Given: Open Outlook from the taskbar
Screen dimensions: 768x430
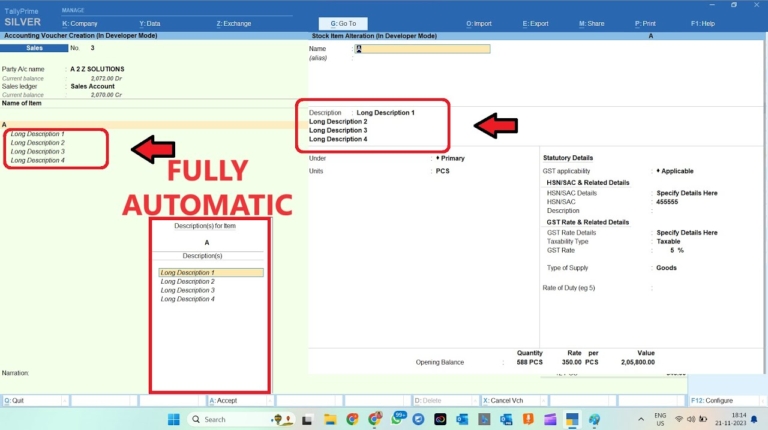Looking at the screenshot, I should point(462,419).
